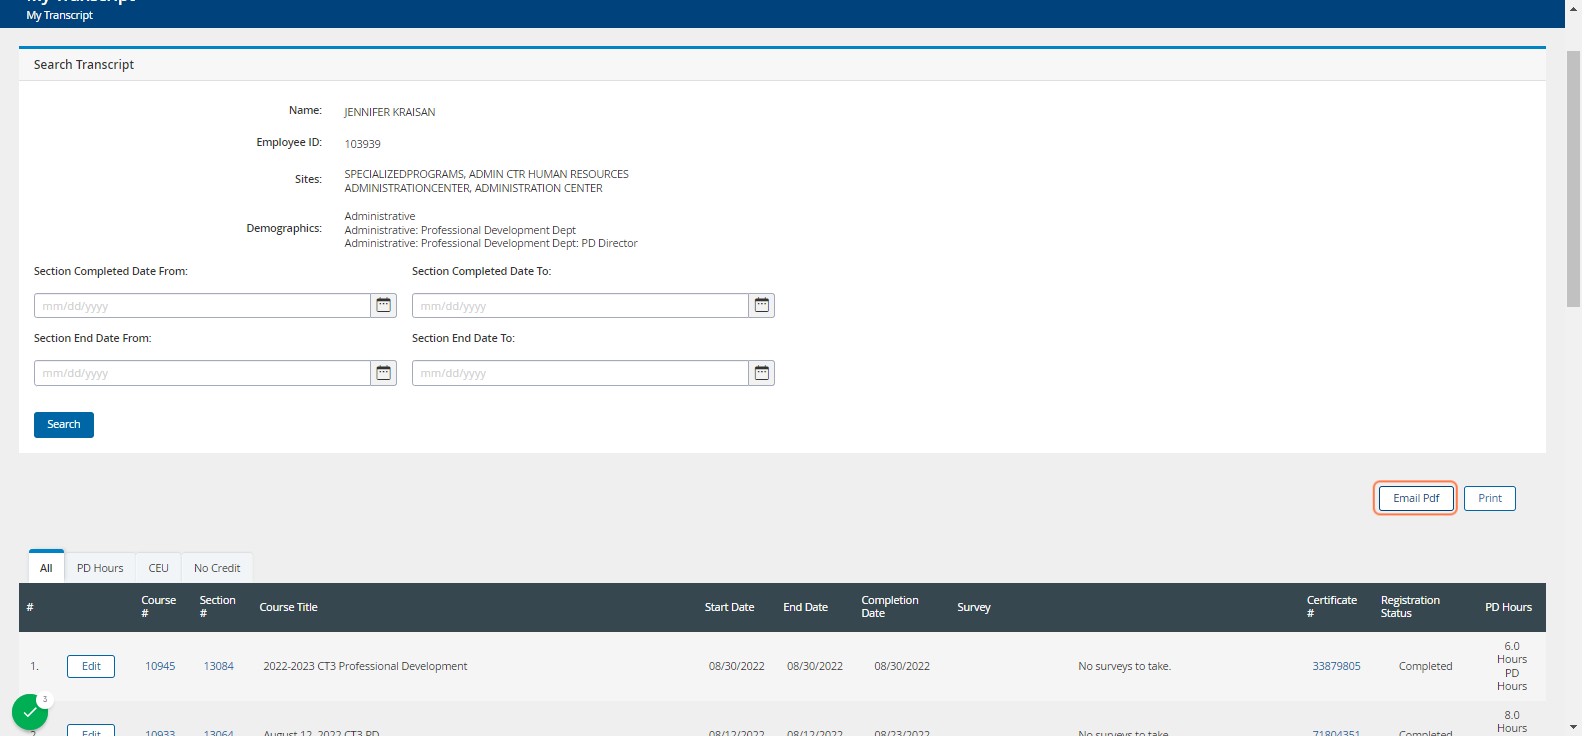Click the '2022-2023 CT3 Professional Development' course title

[x=365, y=666]
